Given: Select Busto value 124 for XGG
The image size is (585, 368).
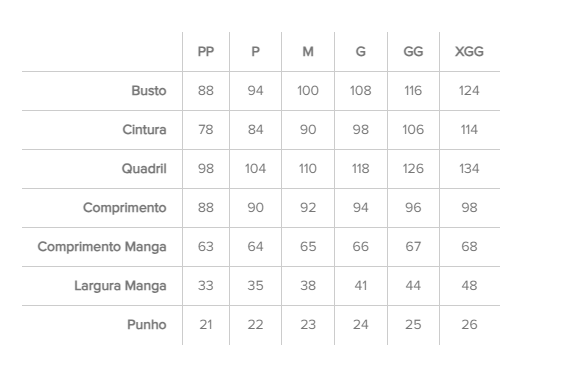Looking at the screenshot, I should [x=469, y=91].
